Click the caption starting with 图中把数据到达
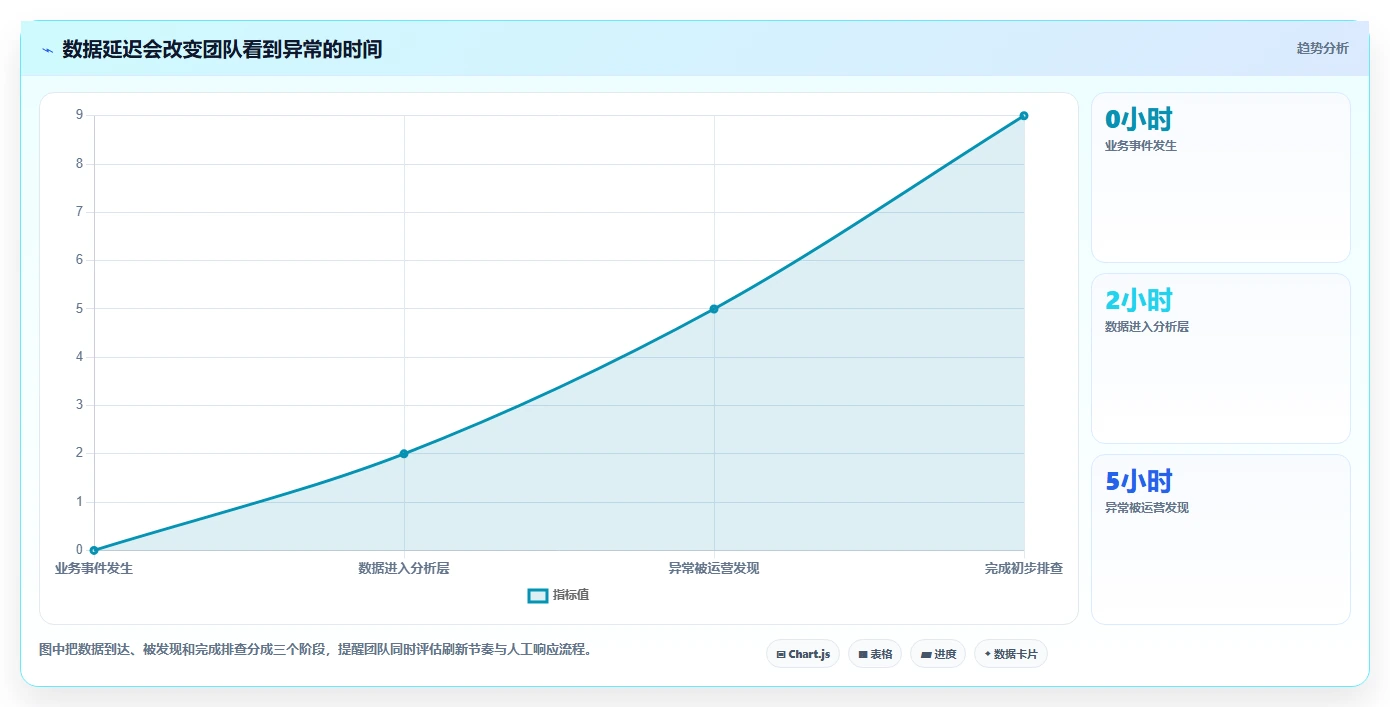The width and height of the screenshot is (1390, 707). [x=318, y=649]
